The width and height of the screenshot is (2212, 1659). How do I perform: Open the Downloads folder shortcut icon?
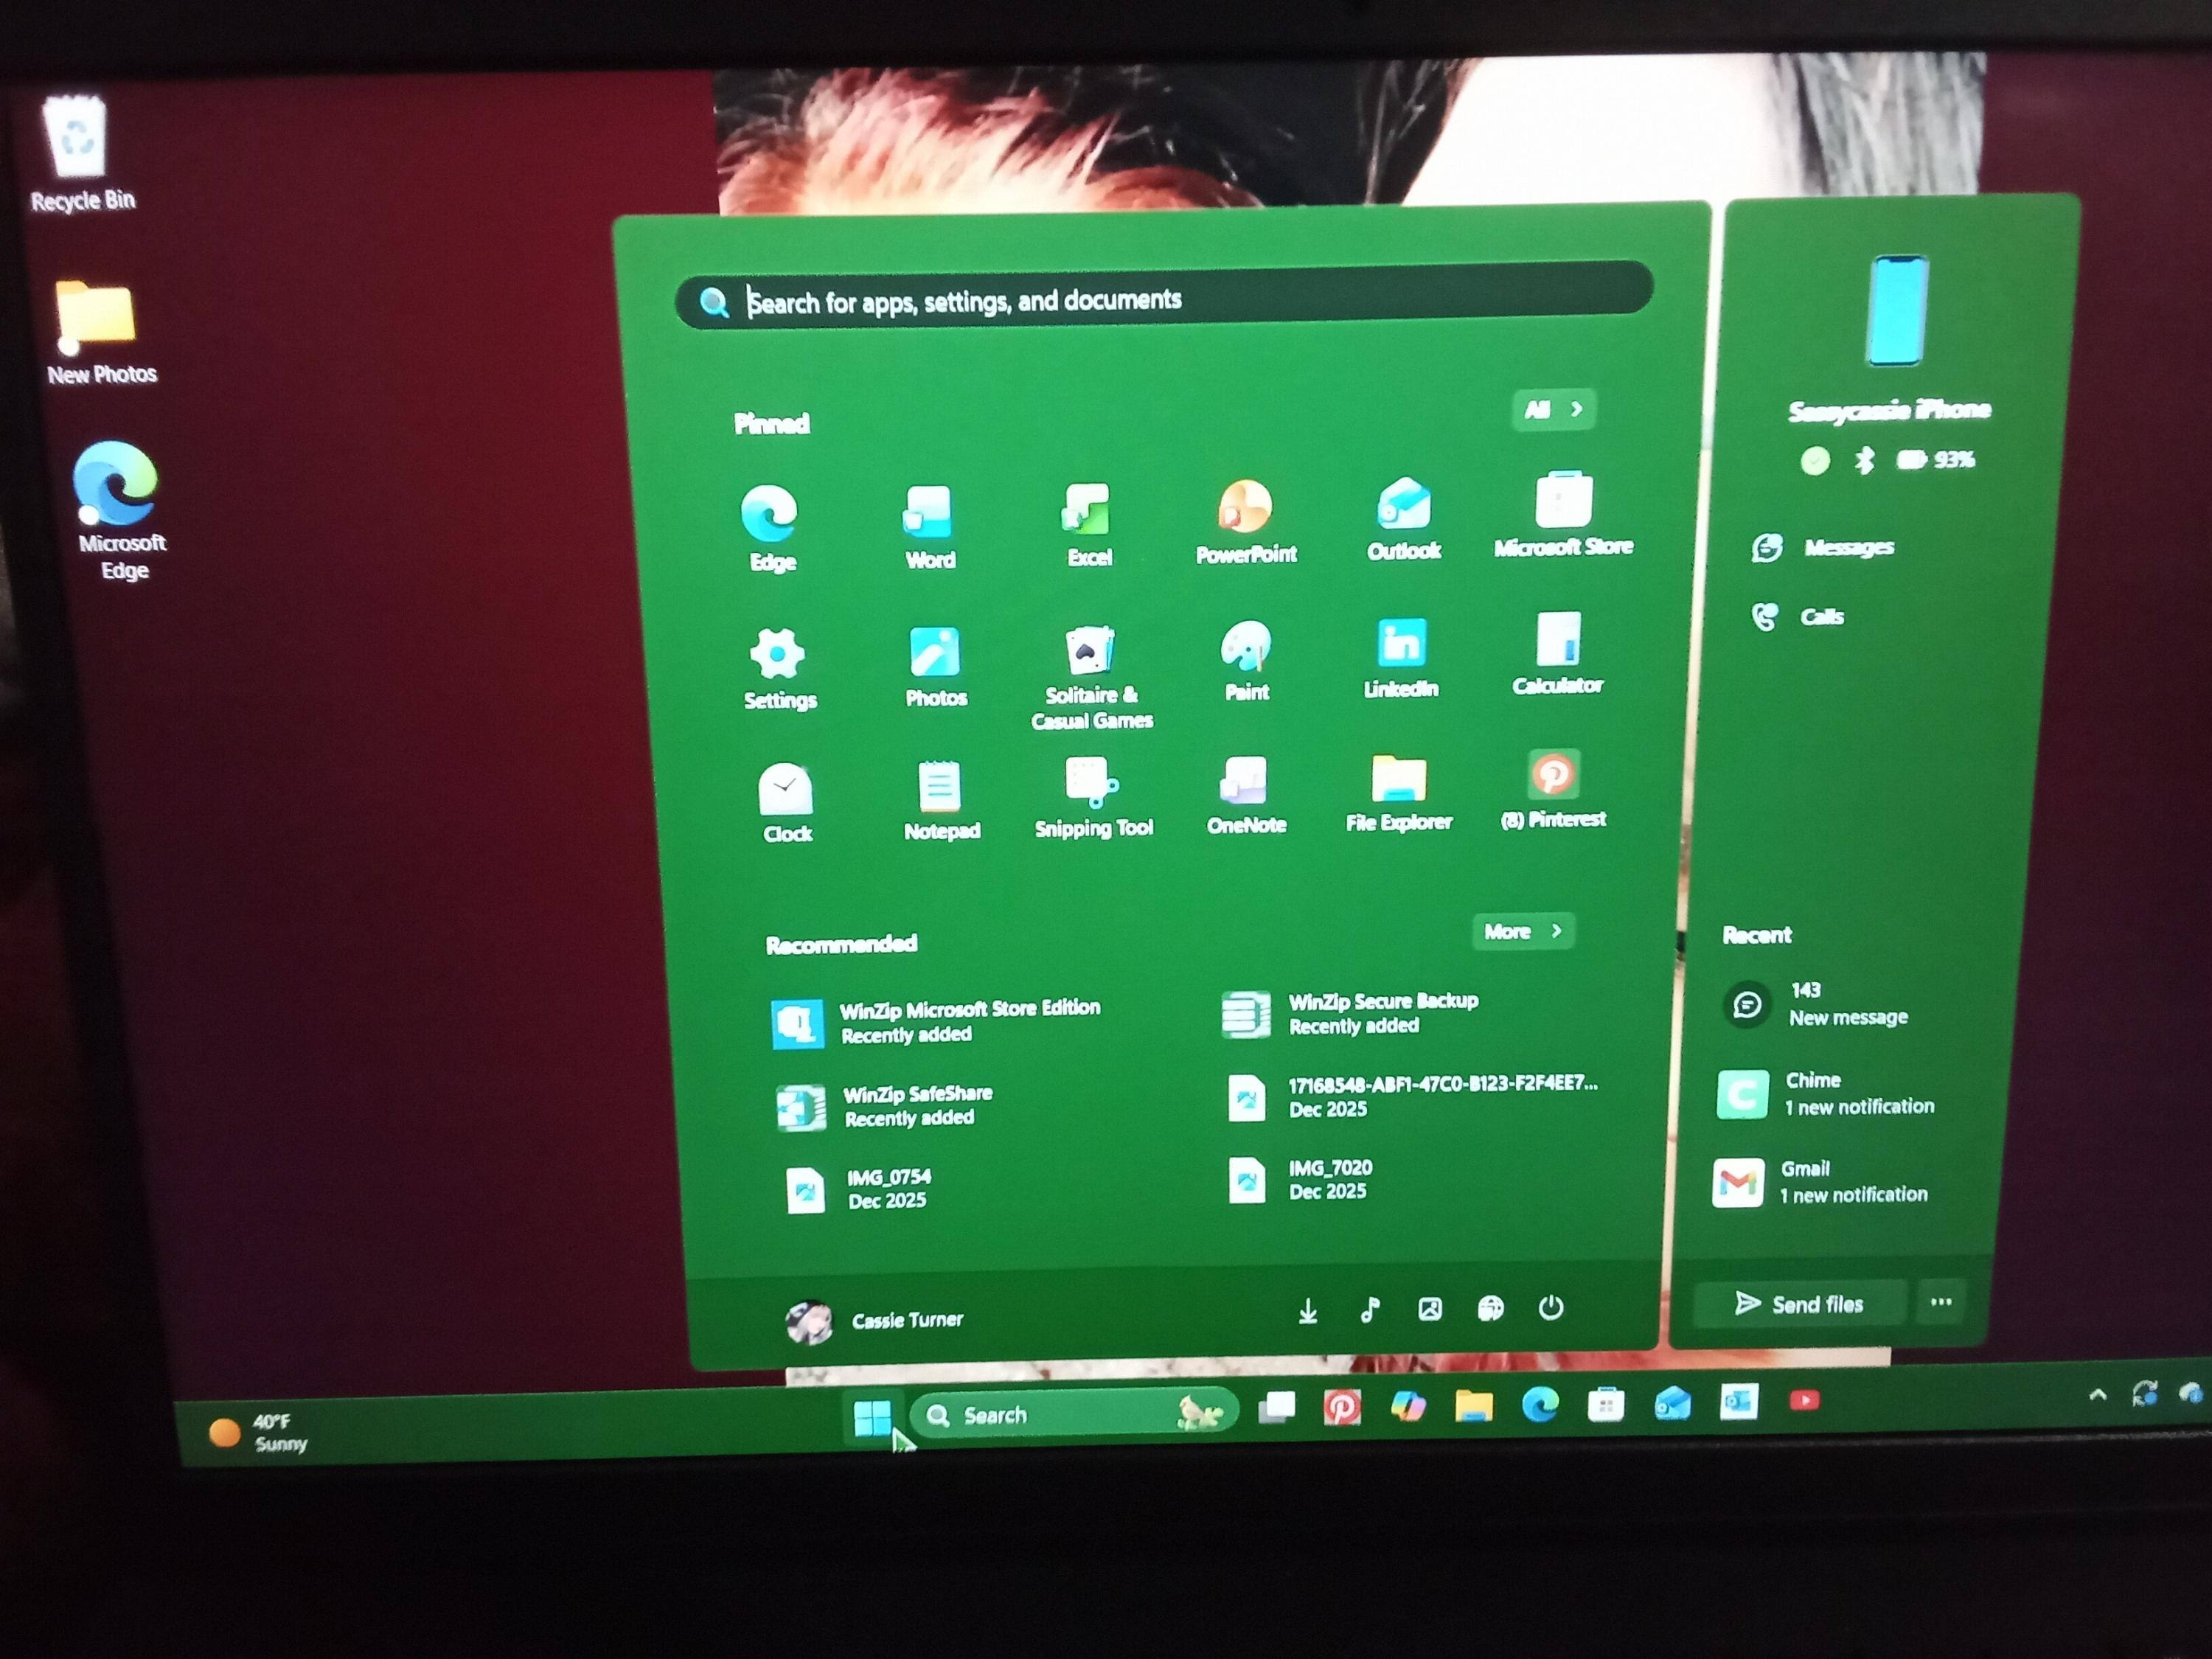click(1307, 1311)
